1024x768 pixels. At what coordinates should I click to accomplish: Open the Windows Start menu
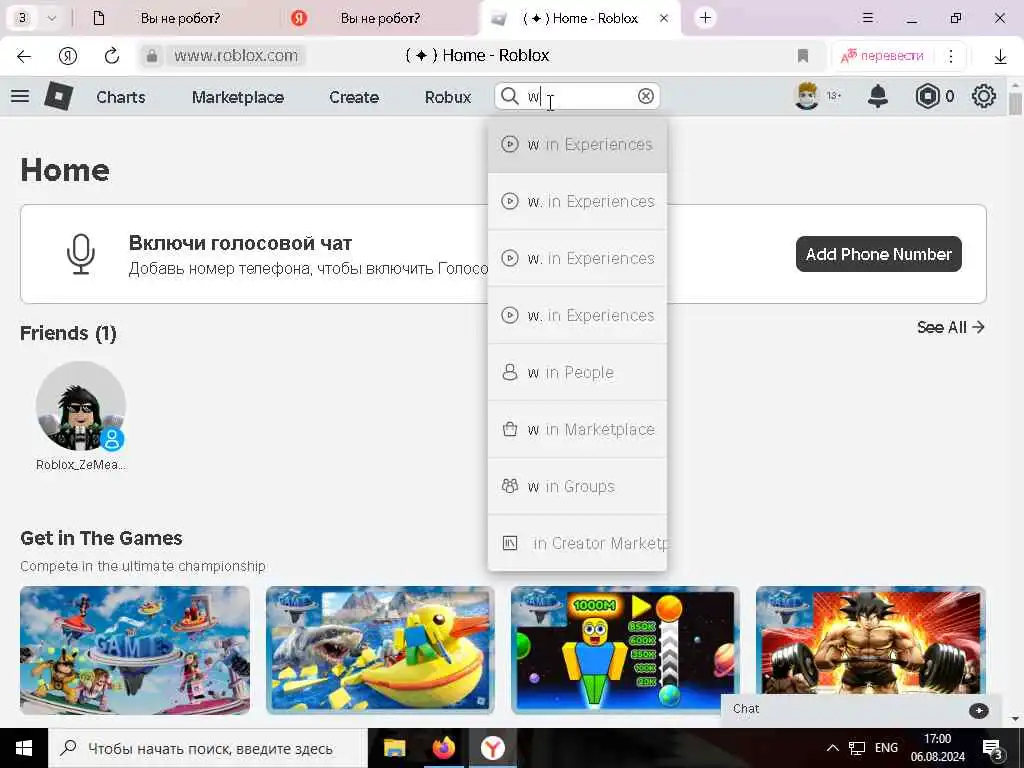[24, 748]
